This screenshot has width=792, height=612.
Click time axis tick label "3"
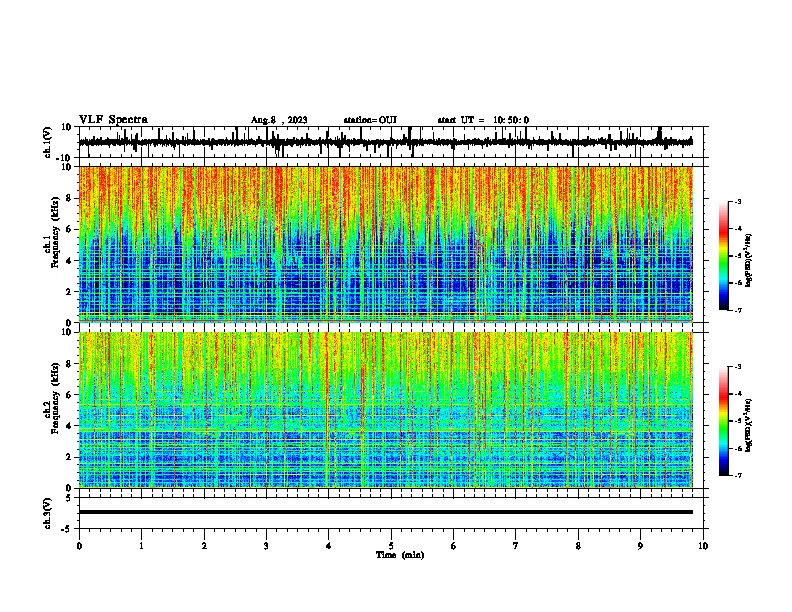click(x=266, y=546)
